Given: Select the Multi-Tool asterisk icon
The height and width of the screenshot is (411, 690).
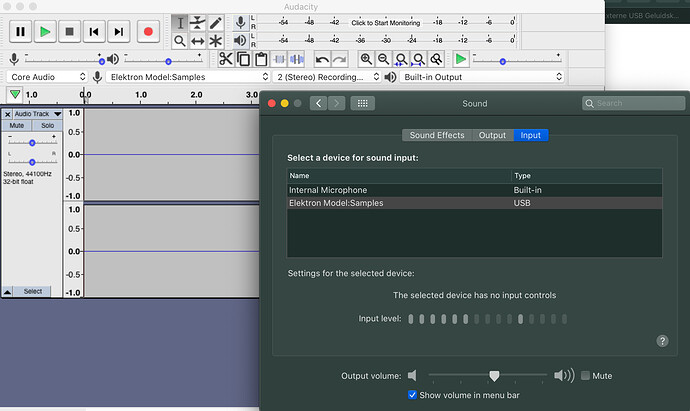Looking at the screenshot, I should (215, 41).
